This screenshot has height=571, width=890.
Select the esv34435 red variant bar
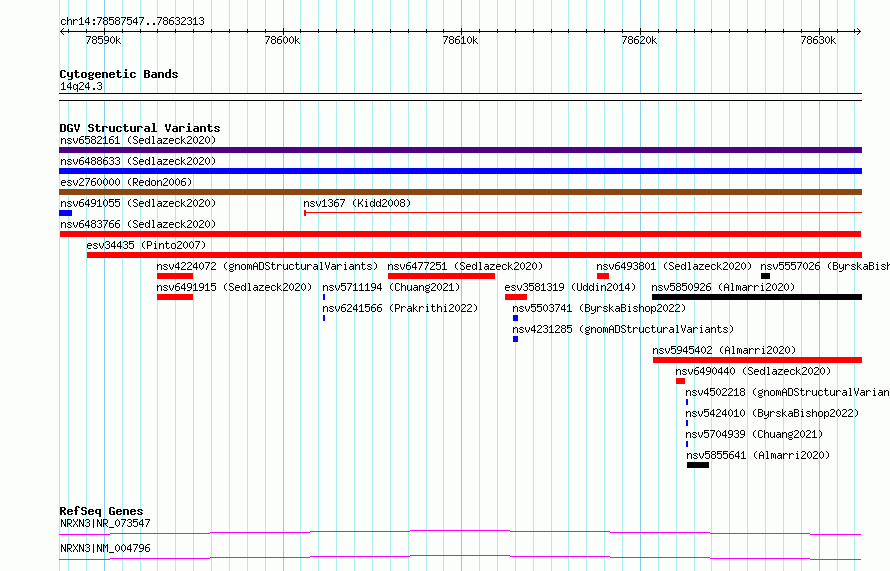point(474,255)
